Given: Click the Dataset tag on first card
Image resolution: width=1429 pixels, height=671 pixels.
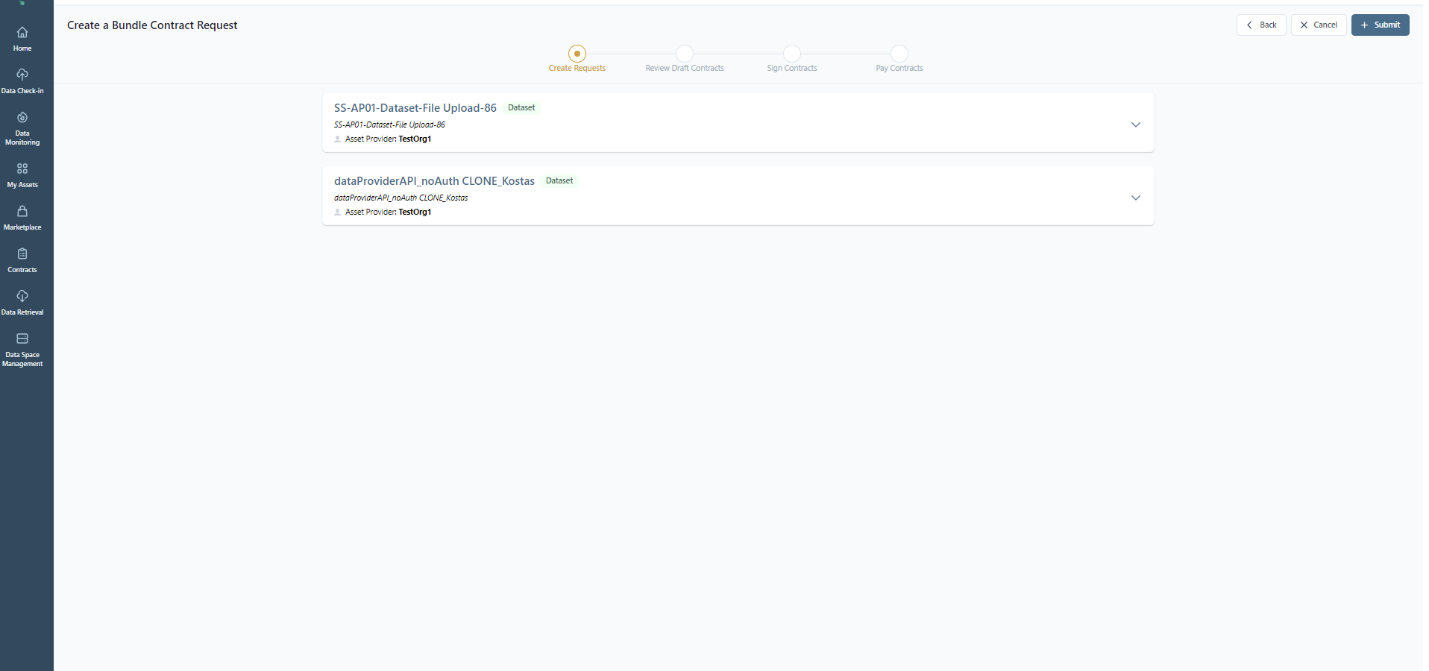Looking at the screenshot, I should 521,107.
